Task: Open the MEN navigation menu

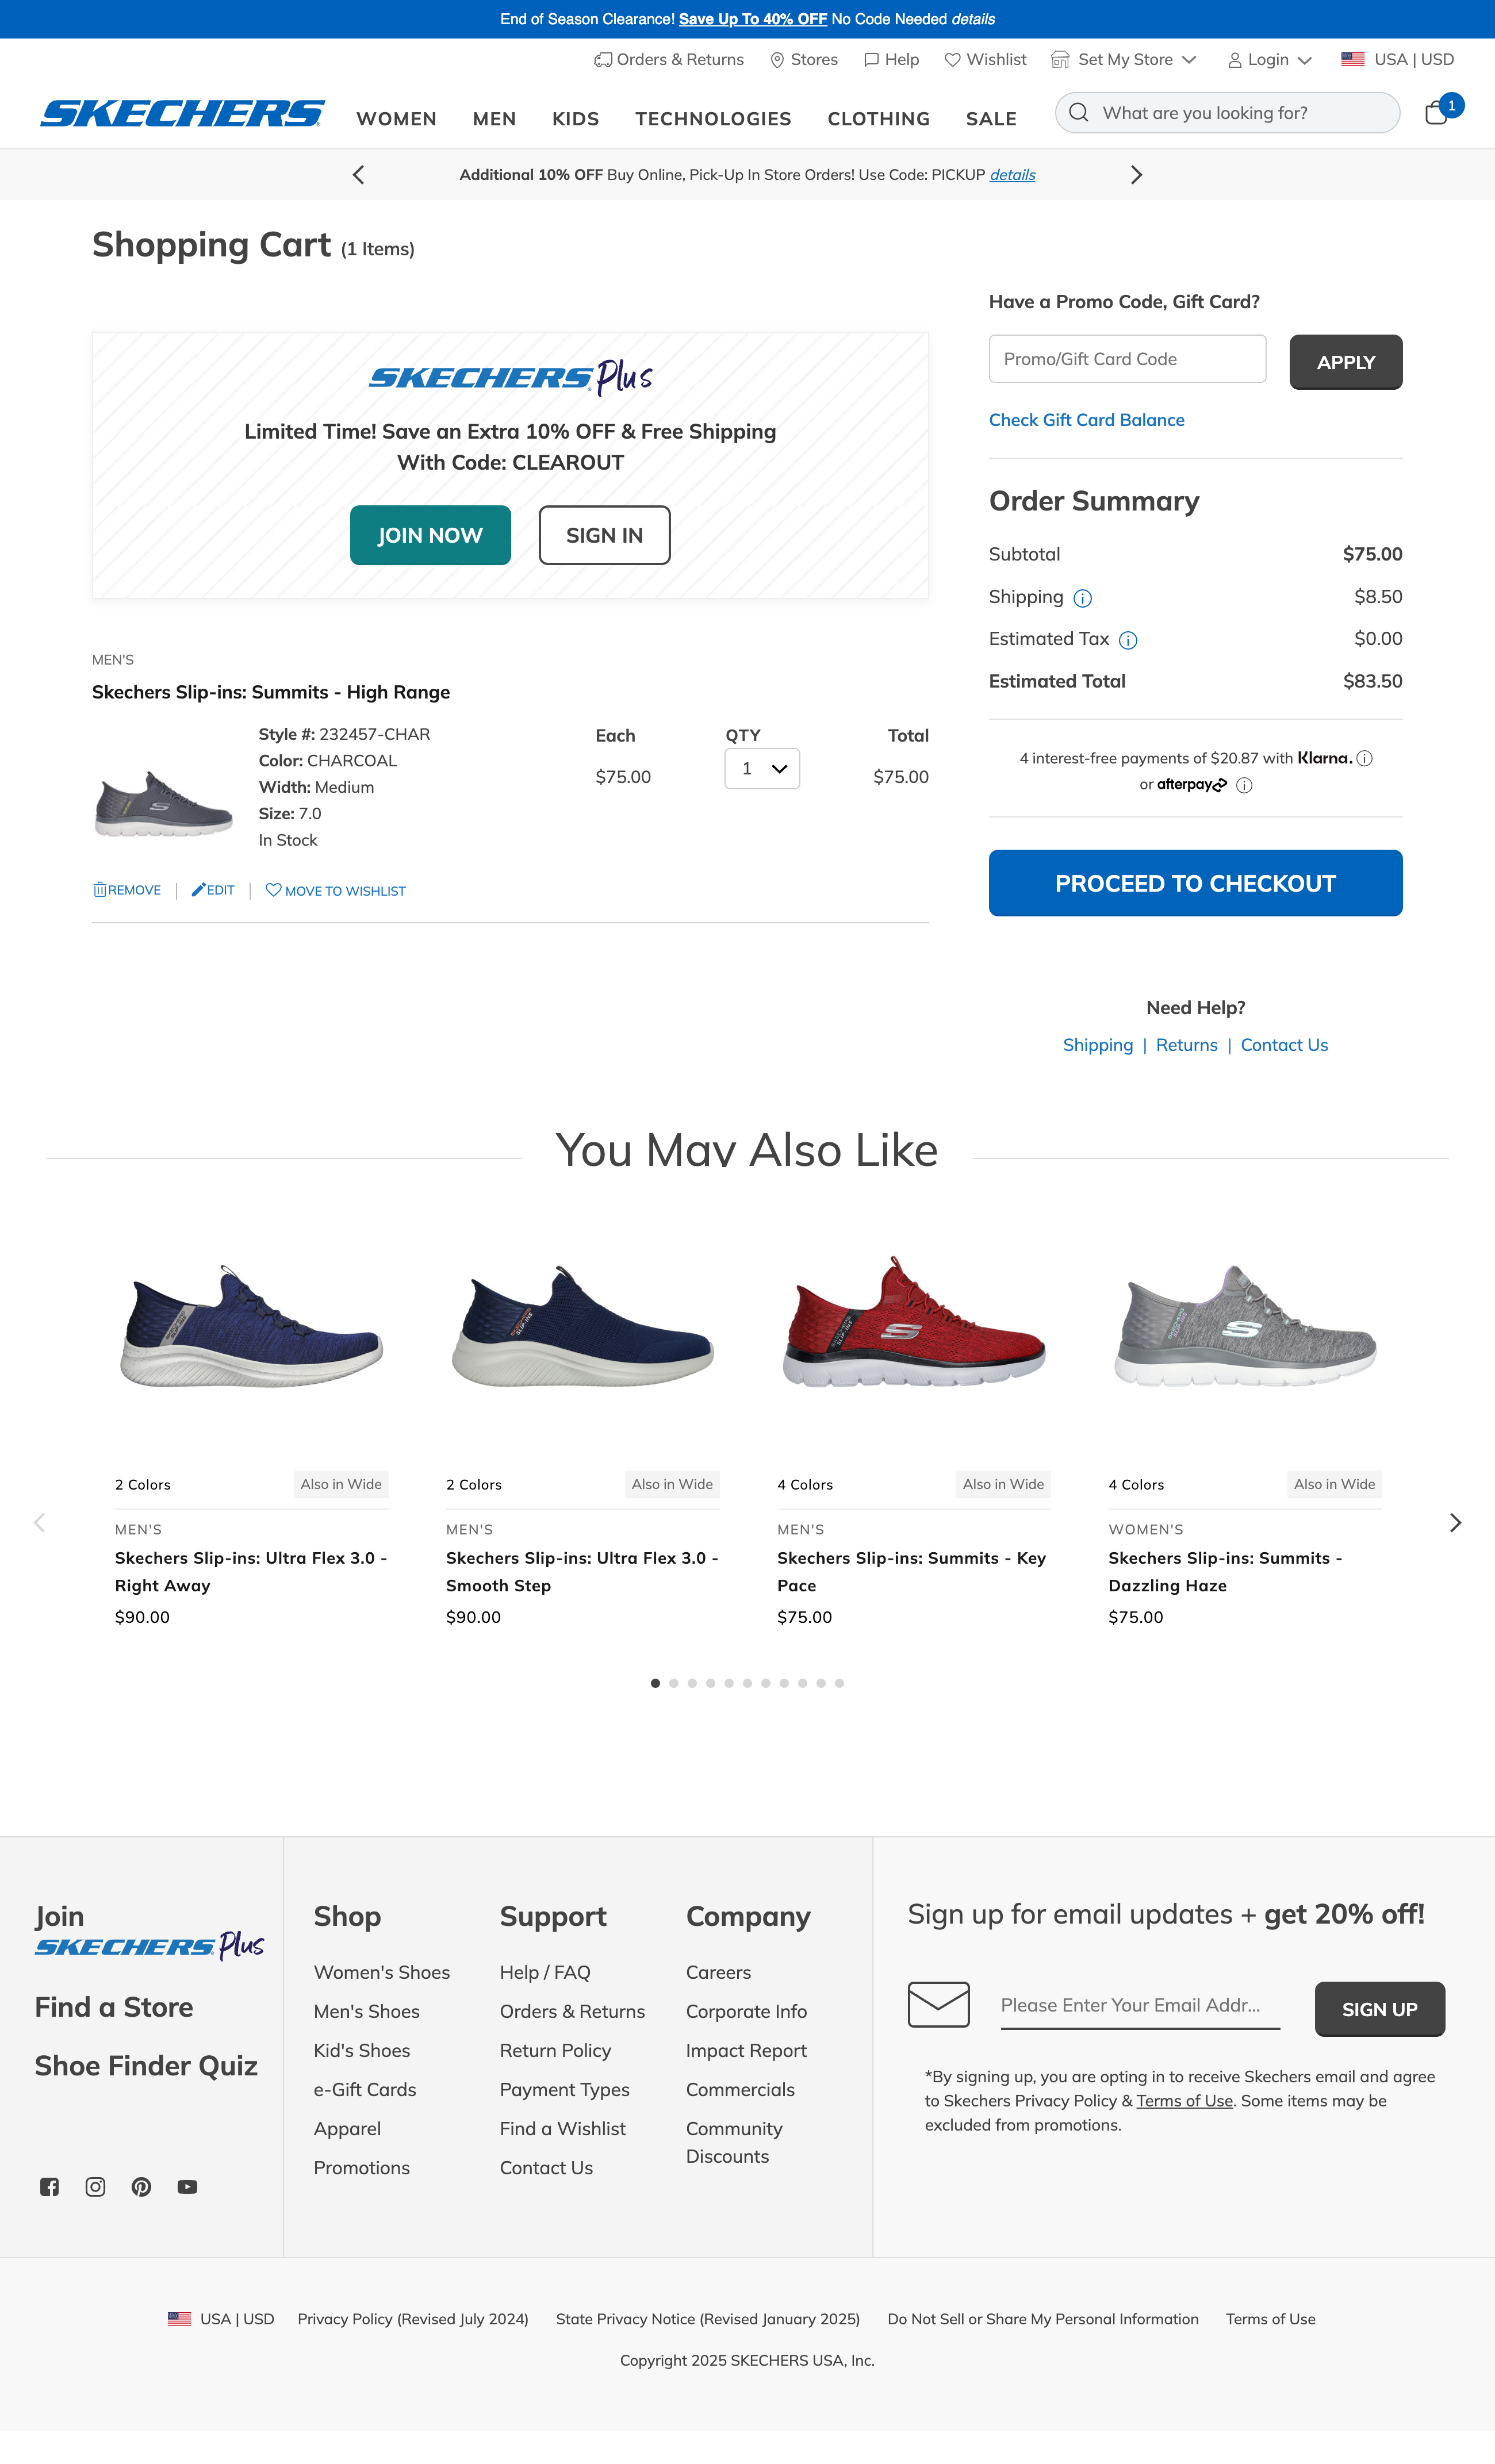Action: [x=494, y=118]
